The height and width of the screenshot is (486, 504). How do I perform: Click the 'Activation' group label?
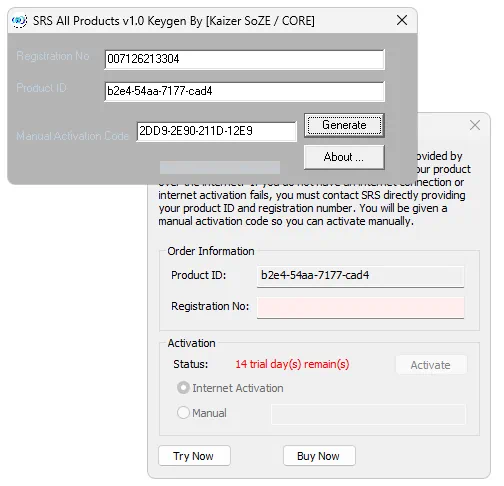coord(191,343)
